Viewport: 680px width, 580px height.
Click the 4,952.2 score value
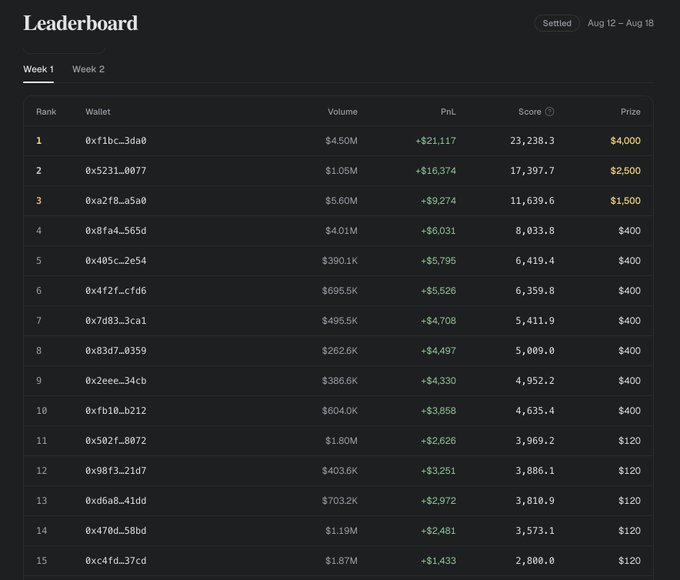coord(535,380)
